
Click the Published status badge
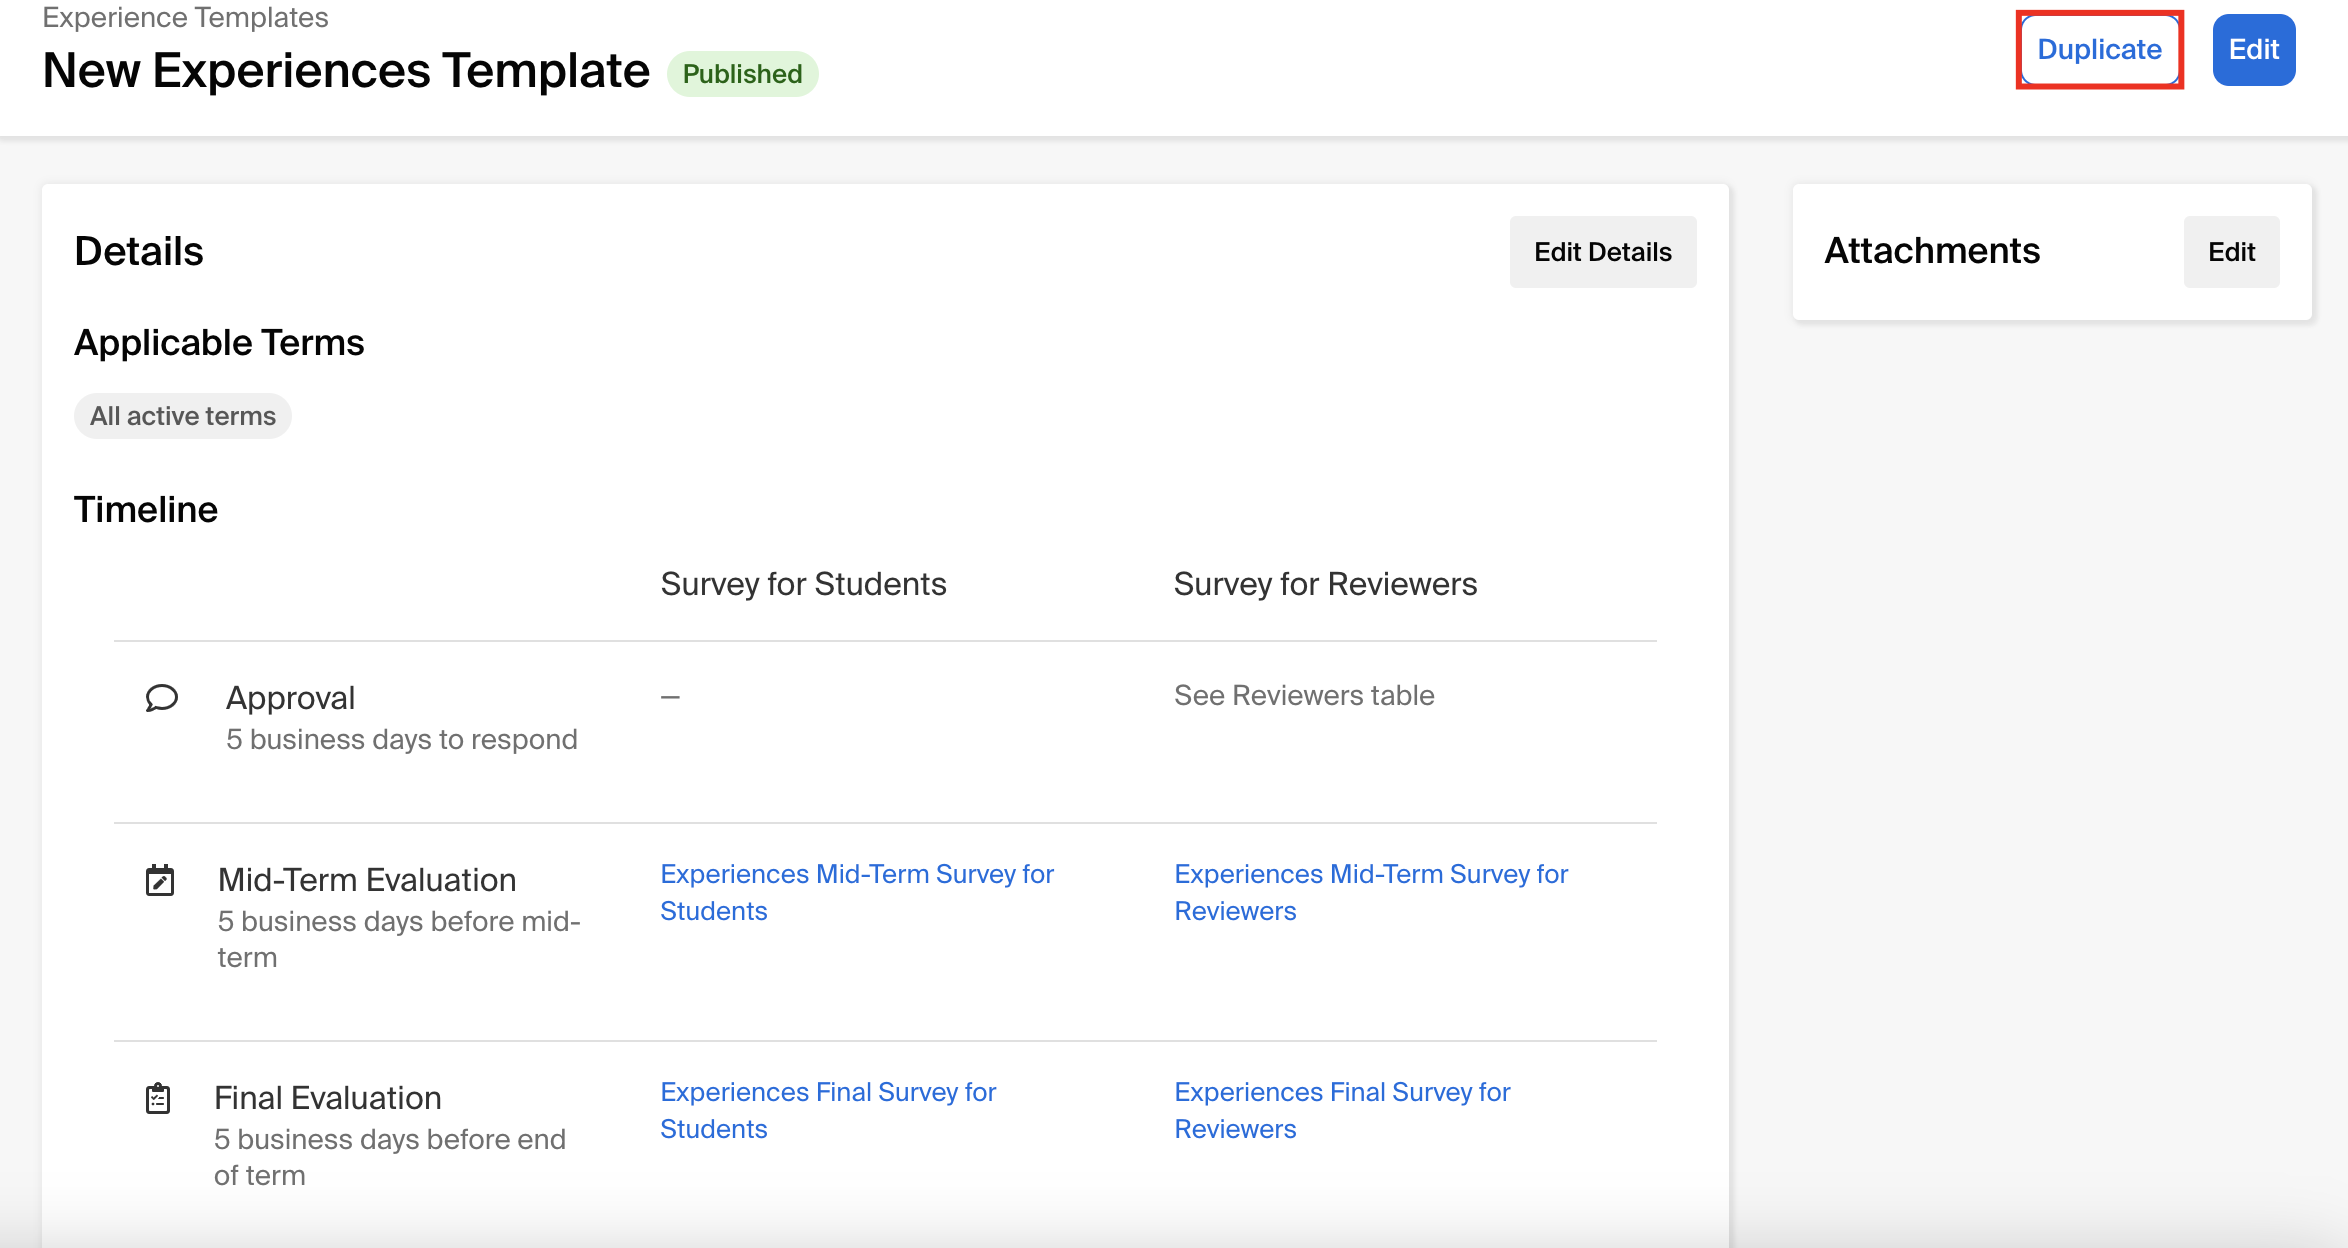coord(742,74)
